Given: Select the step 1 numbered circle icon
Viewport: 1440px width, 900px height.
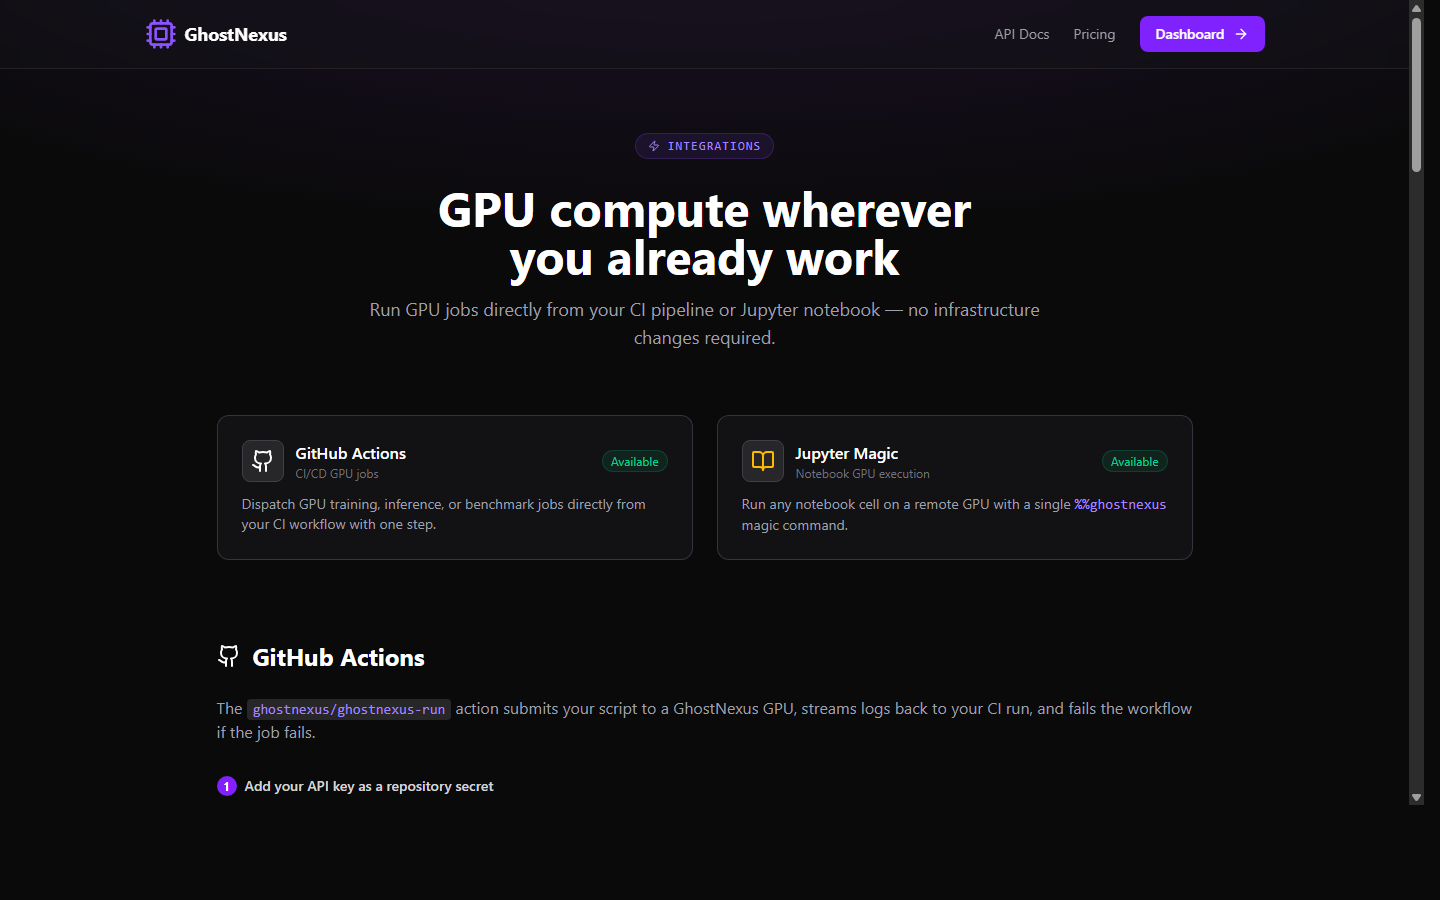Looking at the screenshot, I should coord(227,786).
